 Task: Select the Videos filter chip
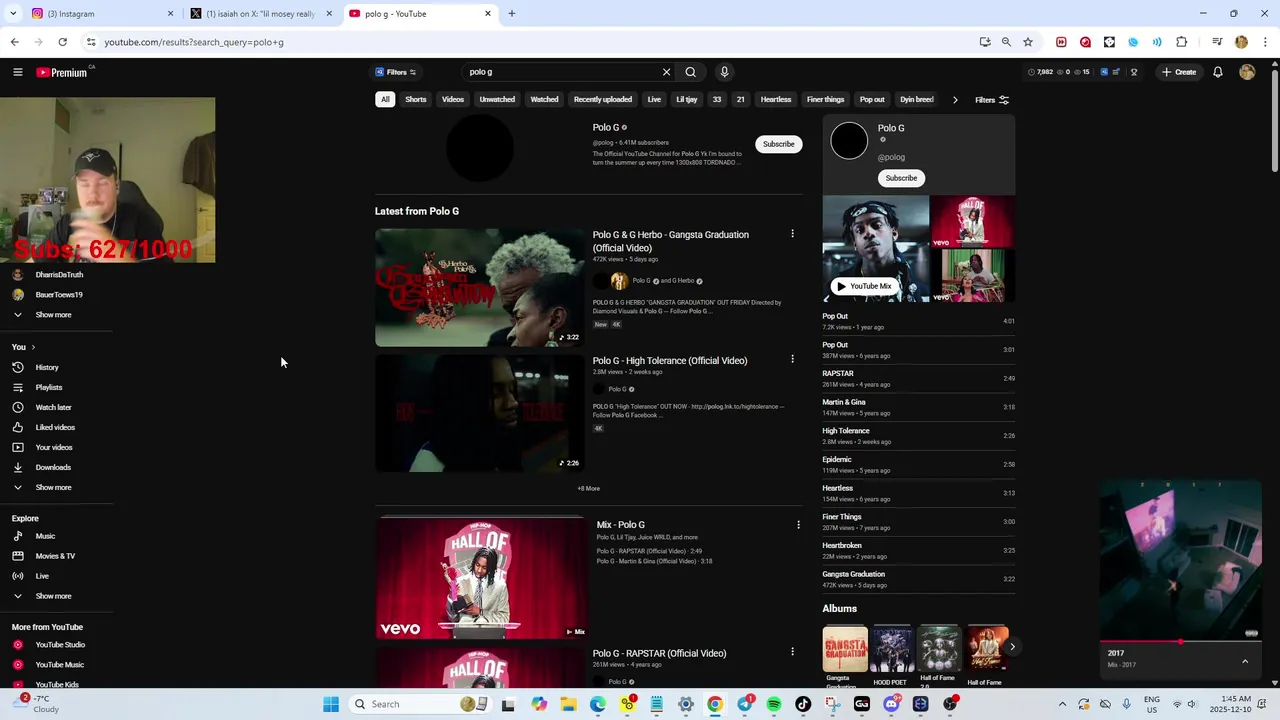coord(453,100)
